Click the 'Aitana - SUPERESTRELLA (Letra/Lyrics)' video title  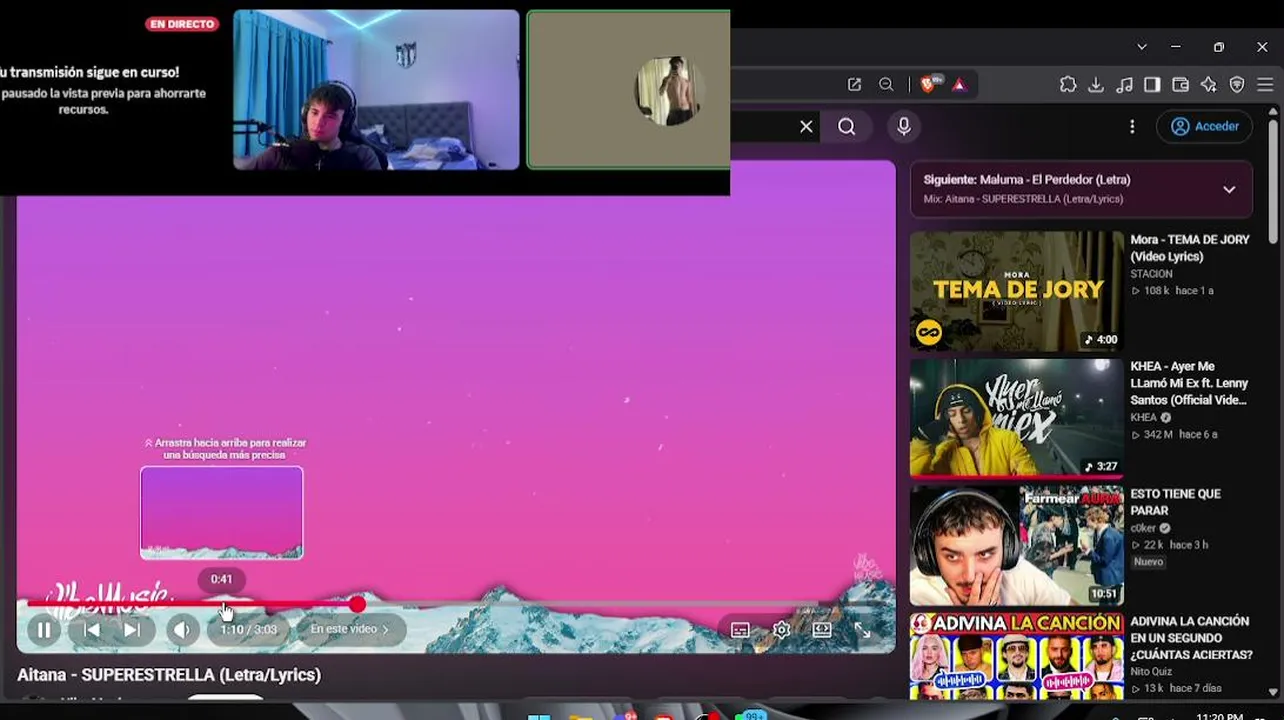coord(169,675)
